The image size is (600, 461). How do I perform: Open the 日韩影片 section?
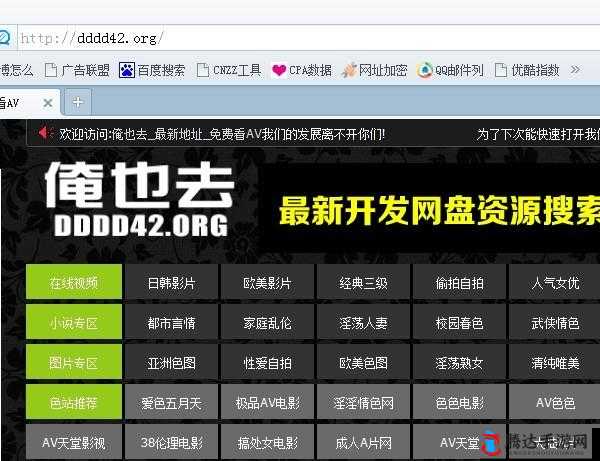tap(171, 282)
